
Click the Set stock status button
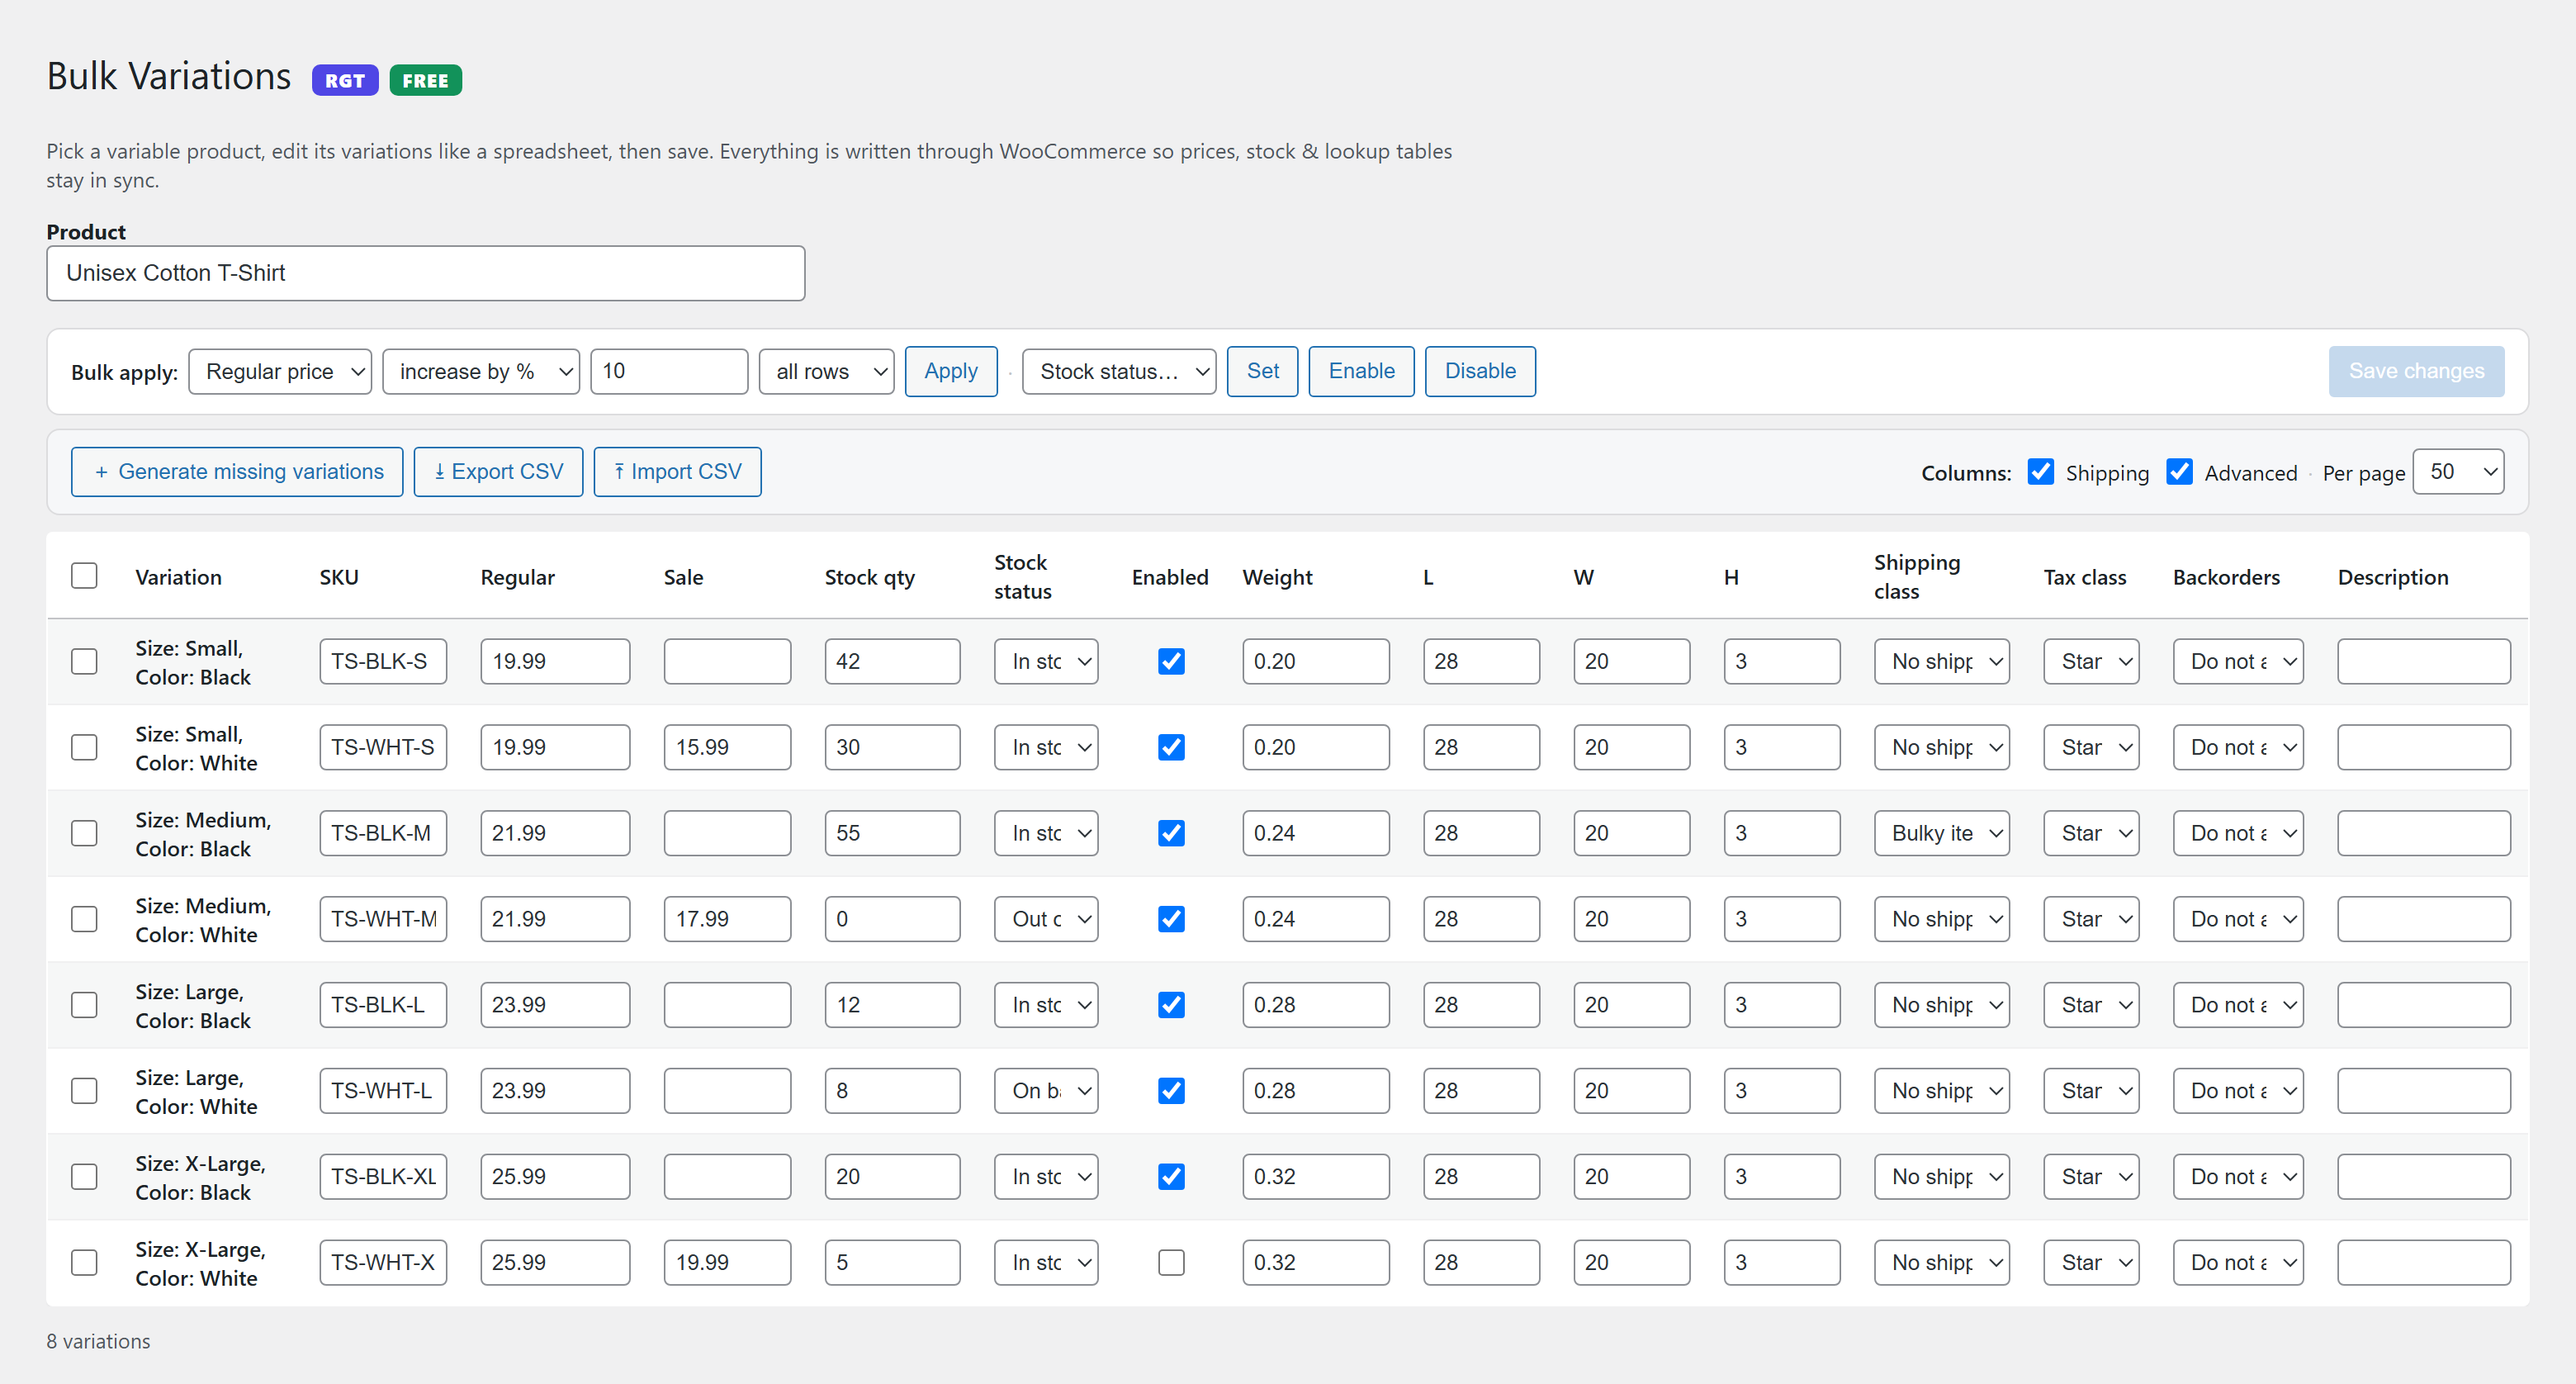pos(1263,372)
